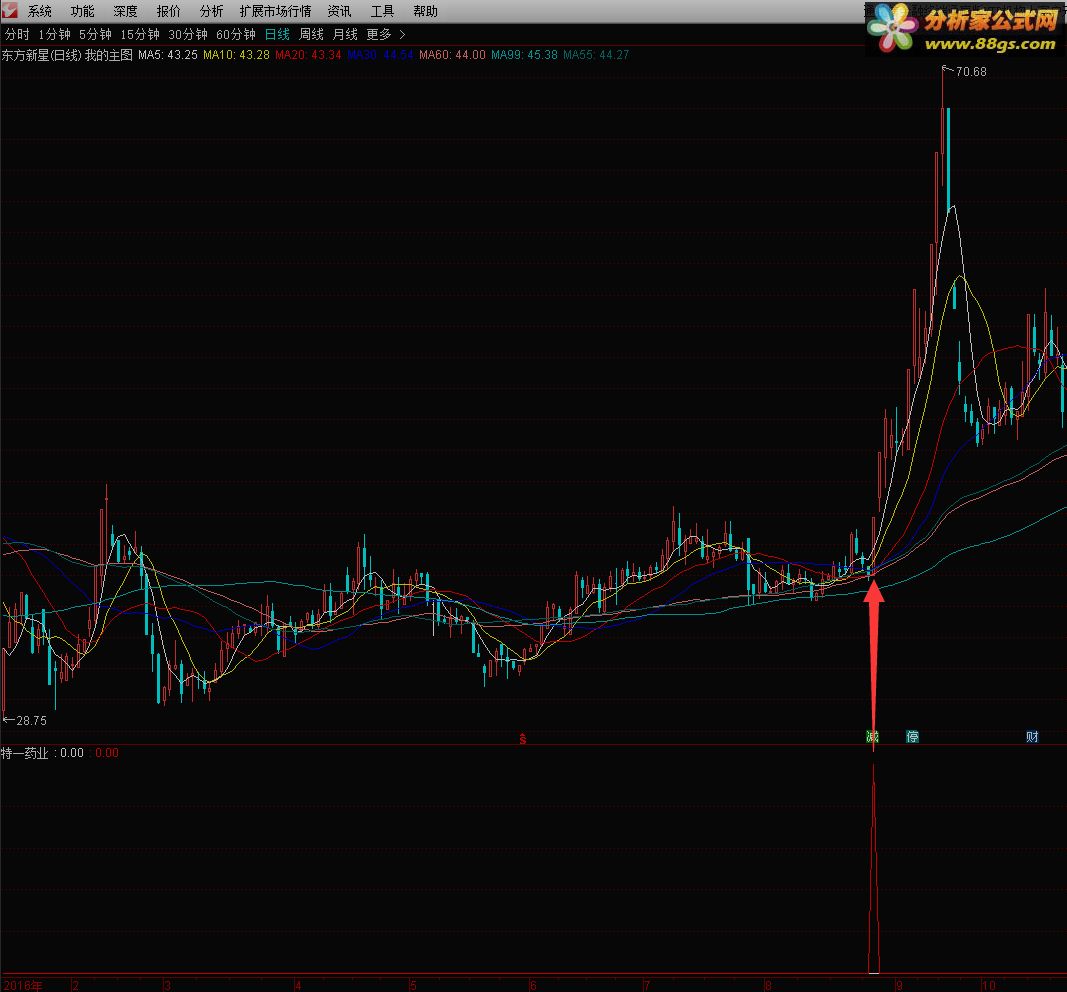This screenshot has width=1067, height=992.
Task: Click the red signal spike in sub-chart
Action: (x=874, y=870)
